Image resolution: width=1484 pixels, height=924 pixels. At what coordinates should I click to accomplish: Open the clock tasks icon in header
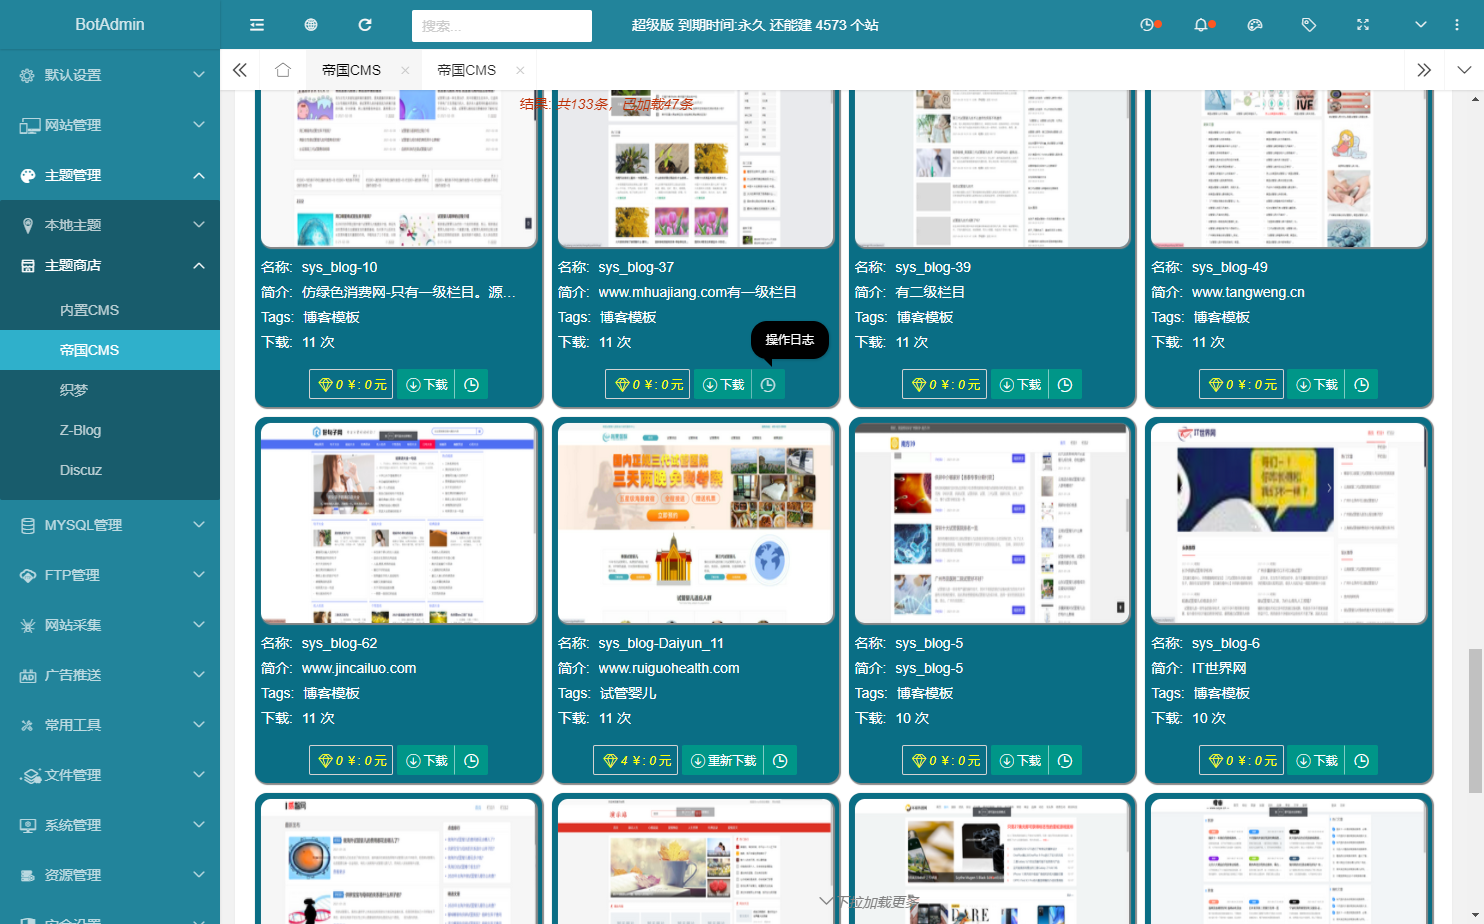click(x=1149, y=25)
